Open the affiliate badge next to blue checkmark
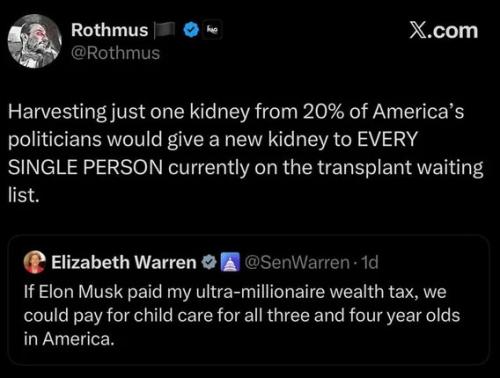Image resolution: width=500 pixels, height=378 pixels. point(212,30)
